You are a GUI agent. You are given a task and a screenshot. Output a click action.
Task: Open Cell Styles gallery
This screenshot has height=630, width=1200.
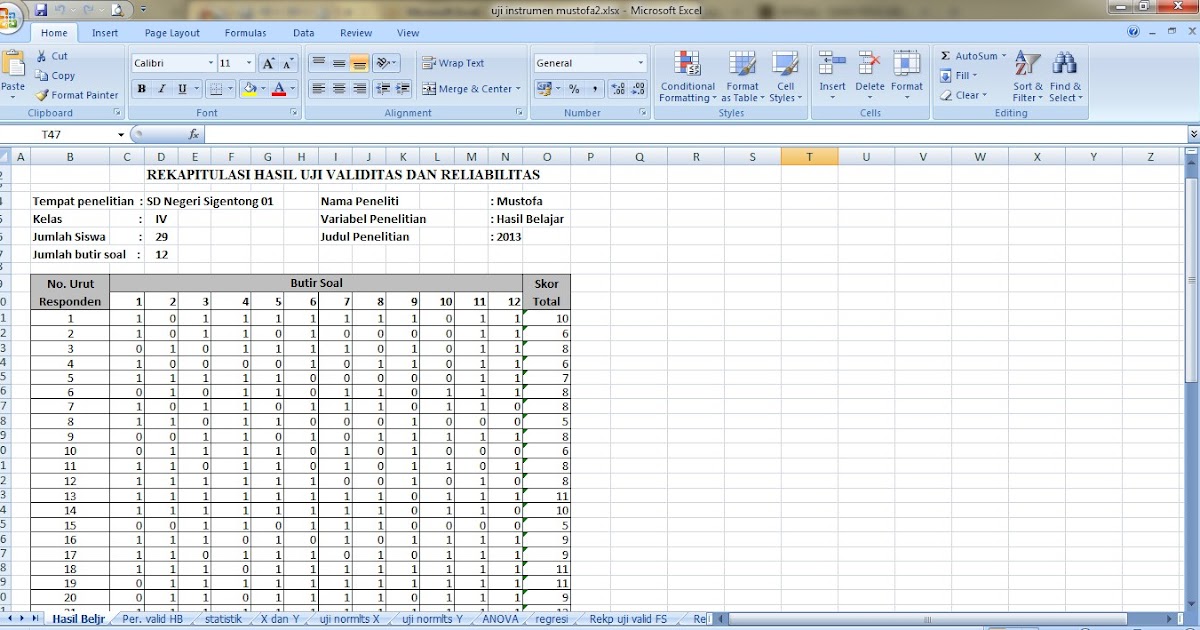pyautogui.click(x=785, y=76)
